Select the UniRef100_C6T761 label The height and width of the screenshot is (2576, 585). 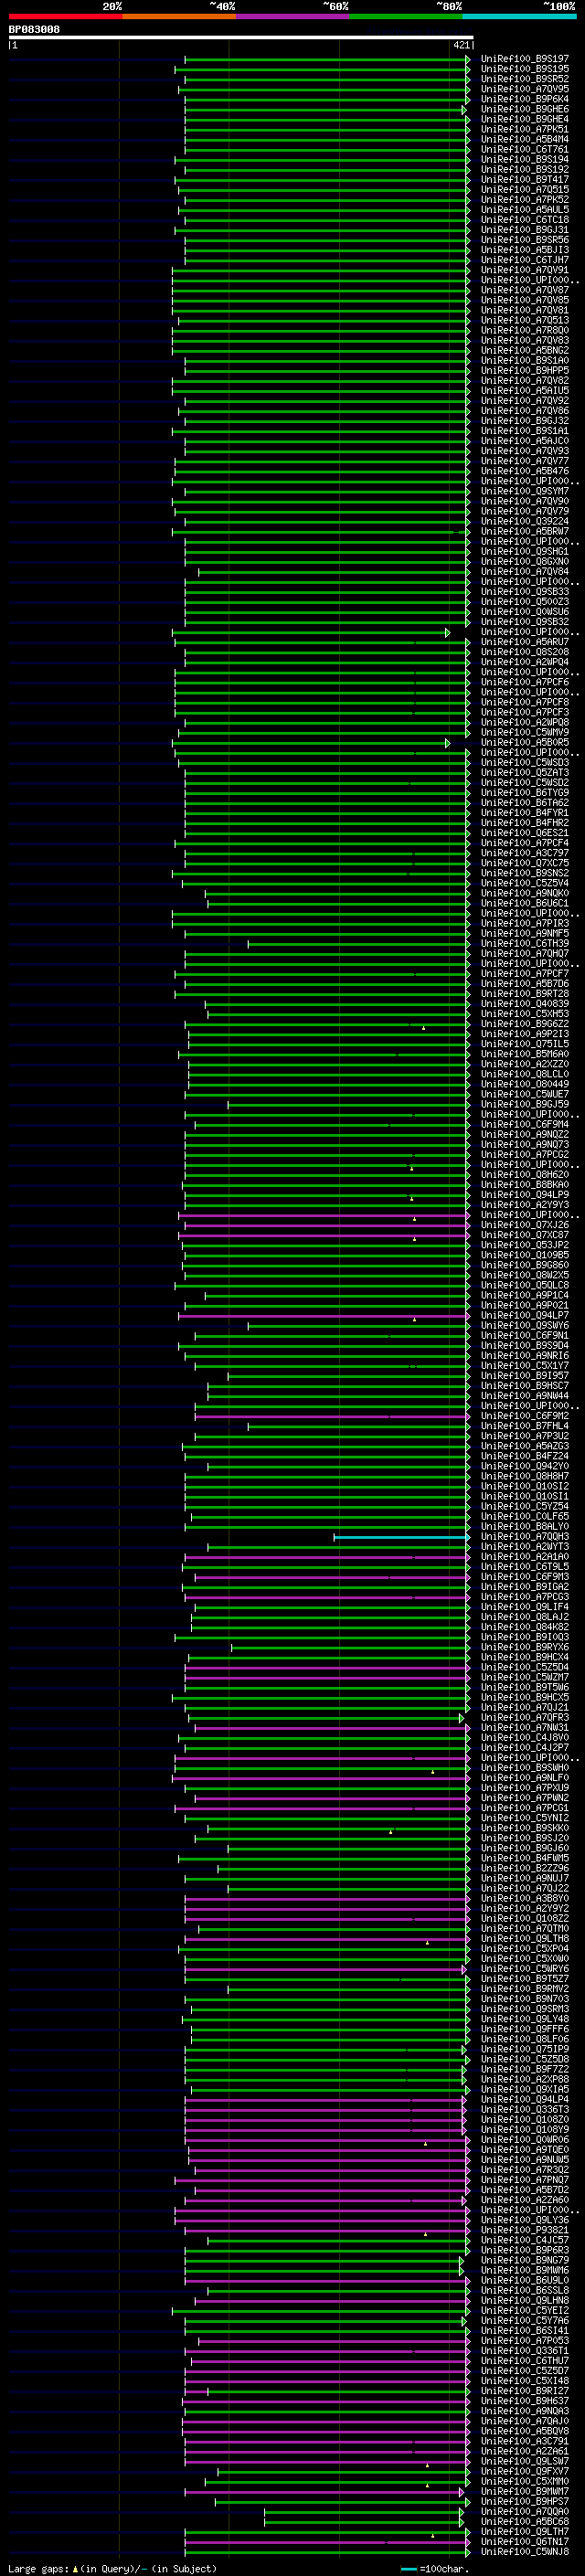pyautogui.click(x=525, y=149)
